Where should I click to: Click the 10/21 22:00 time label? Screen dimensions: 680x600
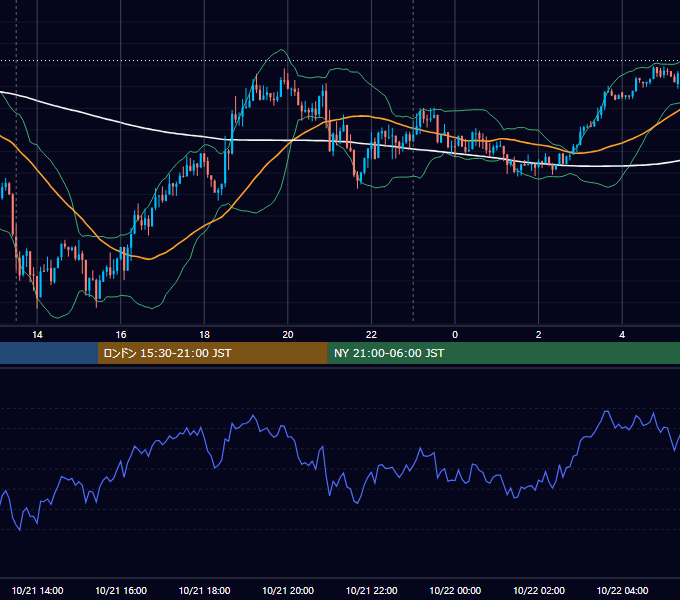coord(371,590)
